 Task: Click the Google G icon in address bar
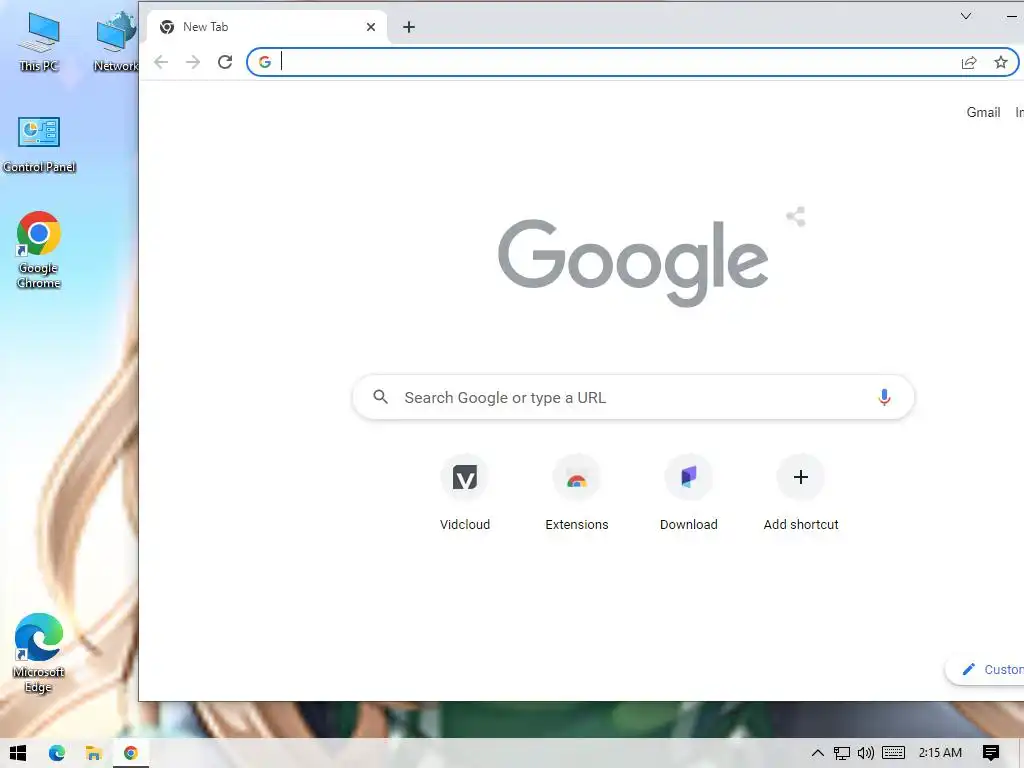pyautogui.click(x=264, y=62)
